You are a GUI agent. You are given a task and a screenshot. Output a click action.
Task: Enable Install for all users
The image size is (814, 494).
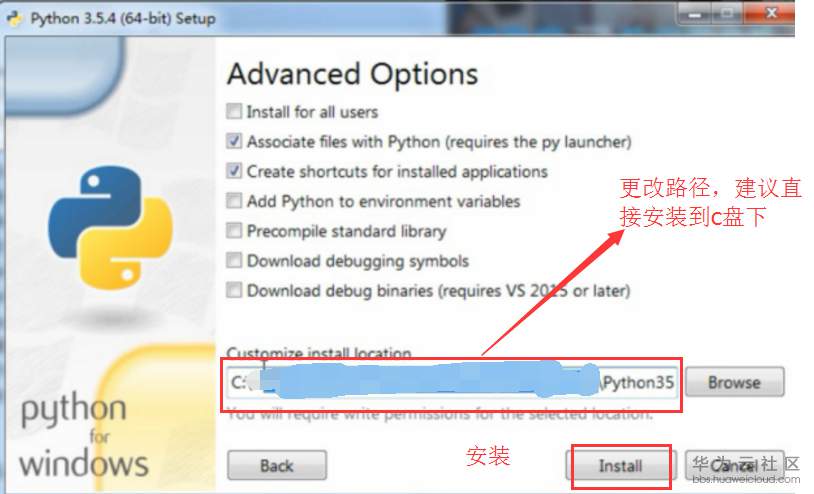234,111
